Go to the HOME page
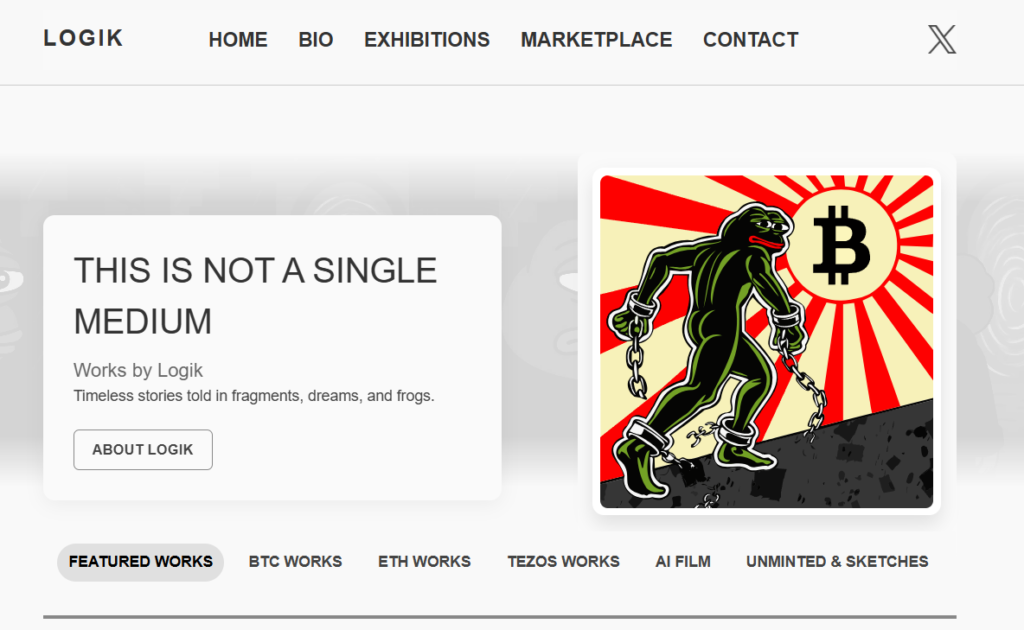The height and width of the screenshot is (630, 1024). pos(238,40)
